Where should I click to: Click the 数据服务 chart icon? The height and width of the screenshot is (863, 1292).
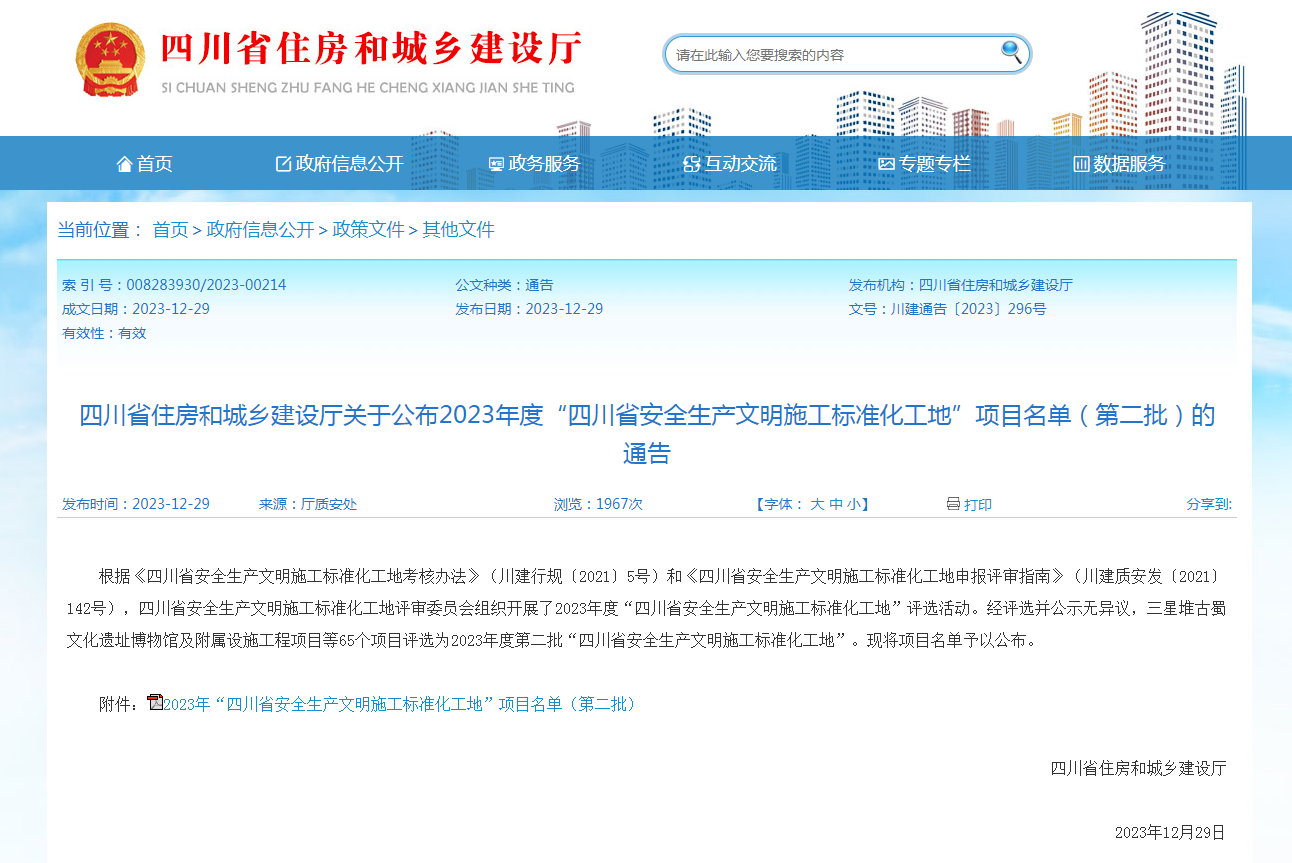(1081, 164)
